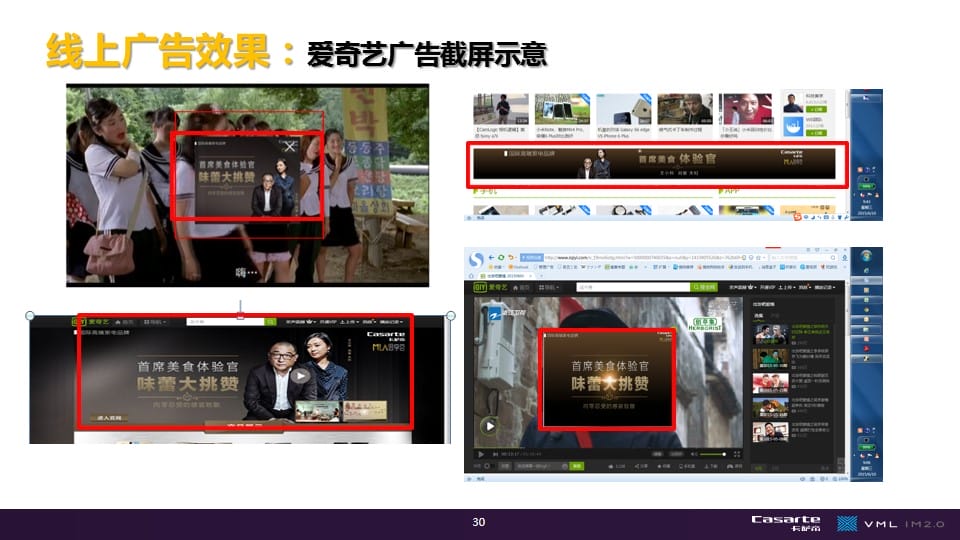Click the green tray button in Windows sidebar
The width and height of the screenshot is (960, 540).
pyautogui.click(x=866, y=448)
